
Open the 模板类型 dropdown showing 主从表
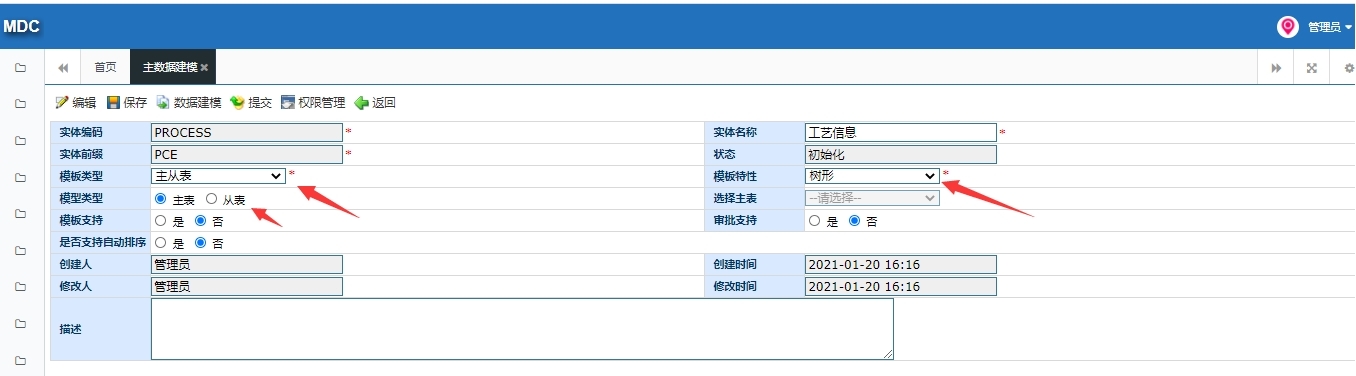click(x=218, y=175)
